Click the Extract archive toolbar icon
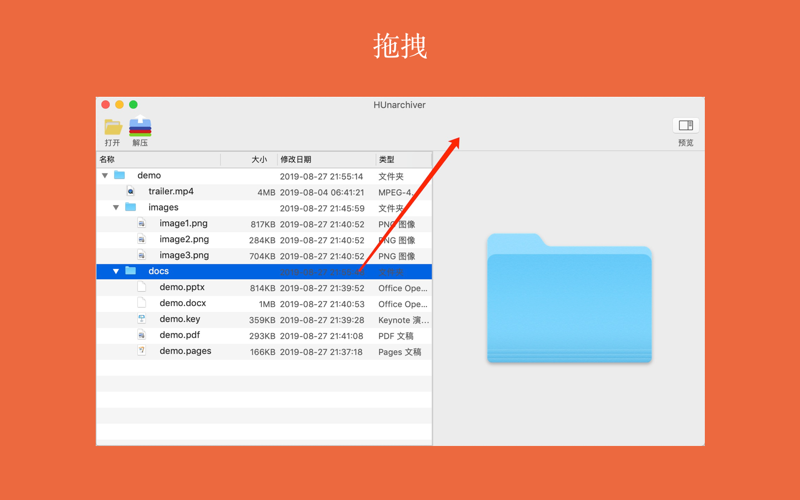 click(x=140, y=127)
